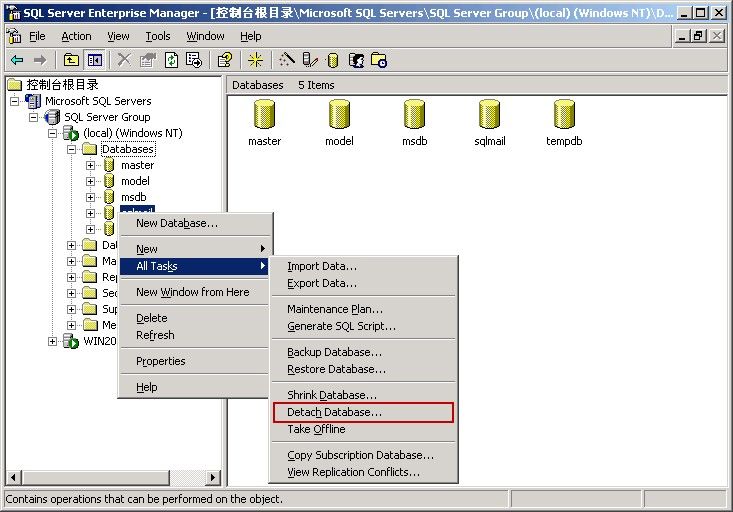Select Copy Subscription Database option
The image size is (733, 512).
coord(363,455)
